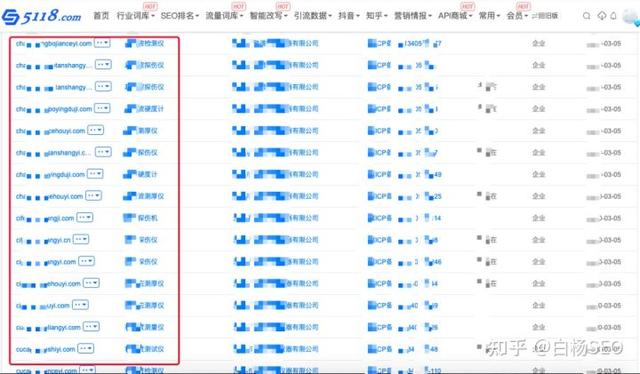Click the user avatar icon
Image resolution: width=640 pixels, height=374 pixels.
point(631,17)
